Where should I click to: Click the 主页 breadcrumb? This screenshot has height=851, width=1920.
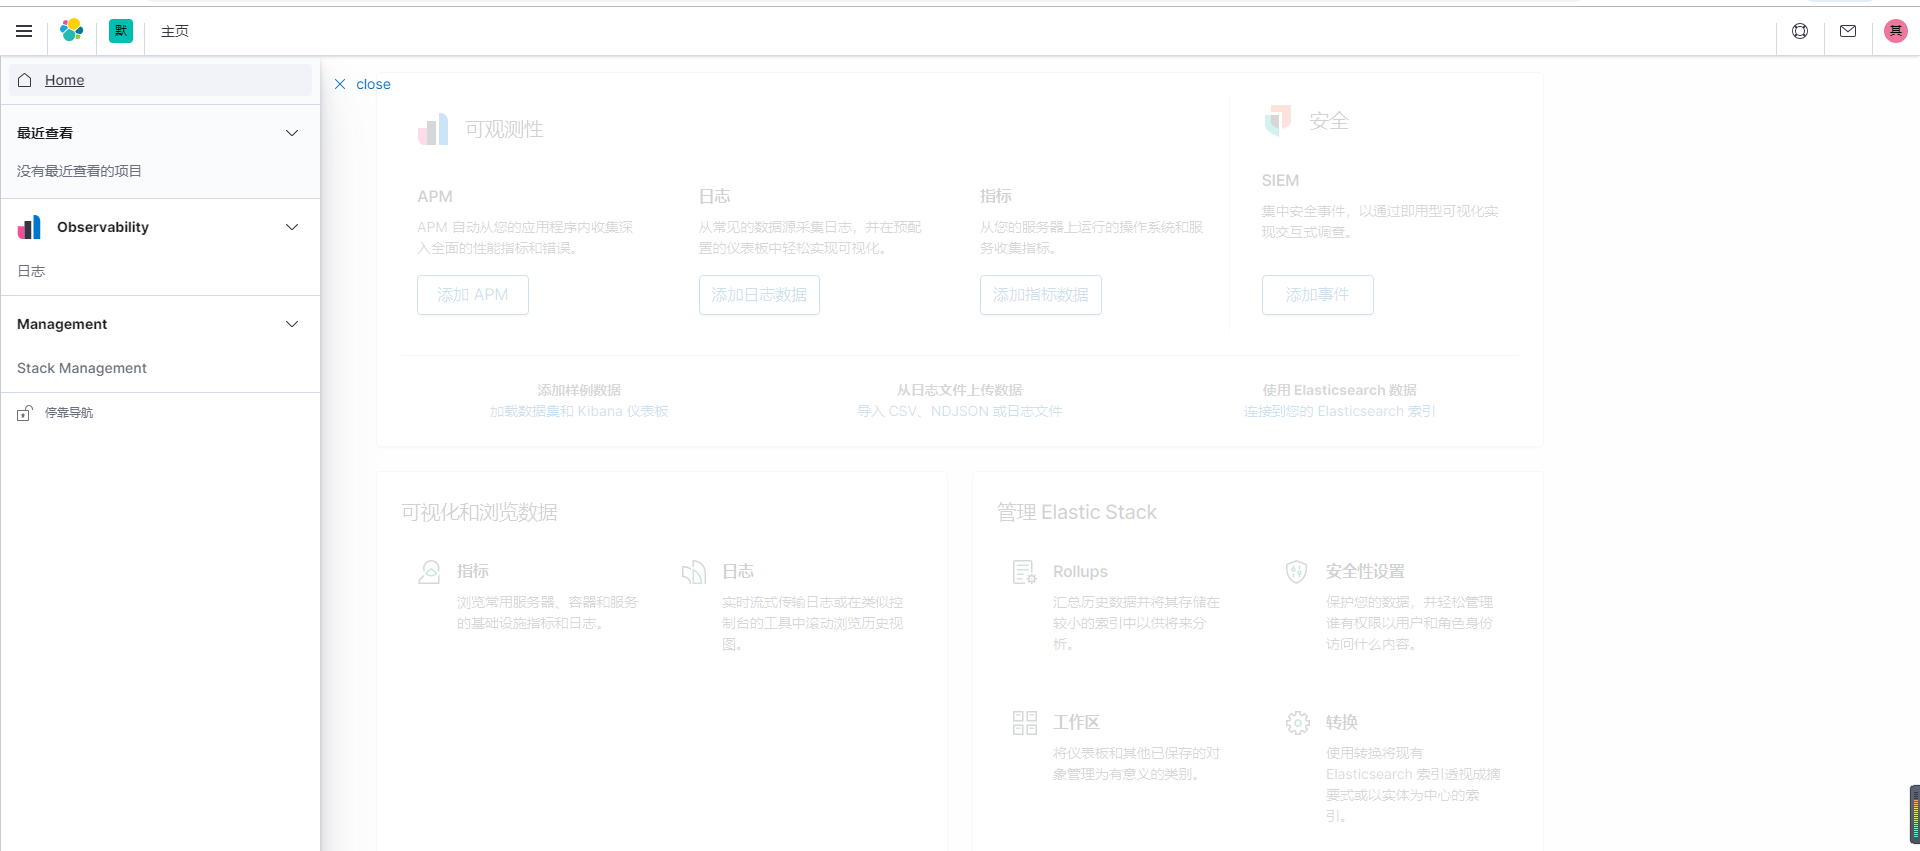tap(175, 31)
